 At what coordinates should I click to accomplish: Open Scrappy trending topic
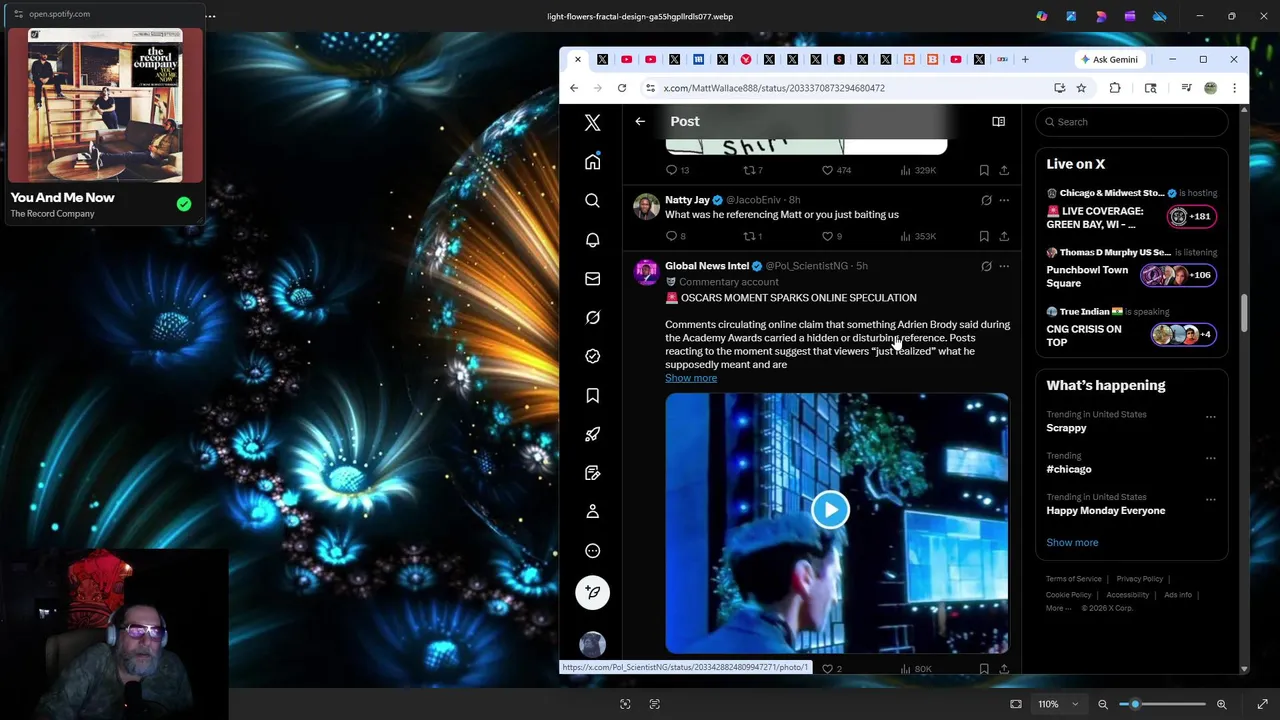click(x=1066, y=428)
